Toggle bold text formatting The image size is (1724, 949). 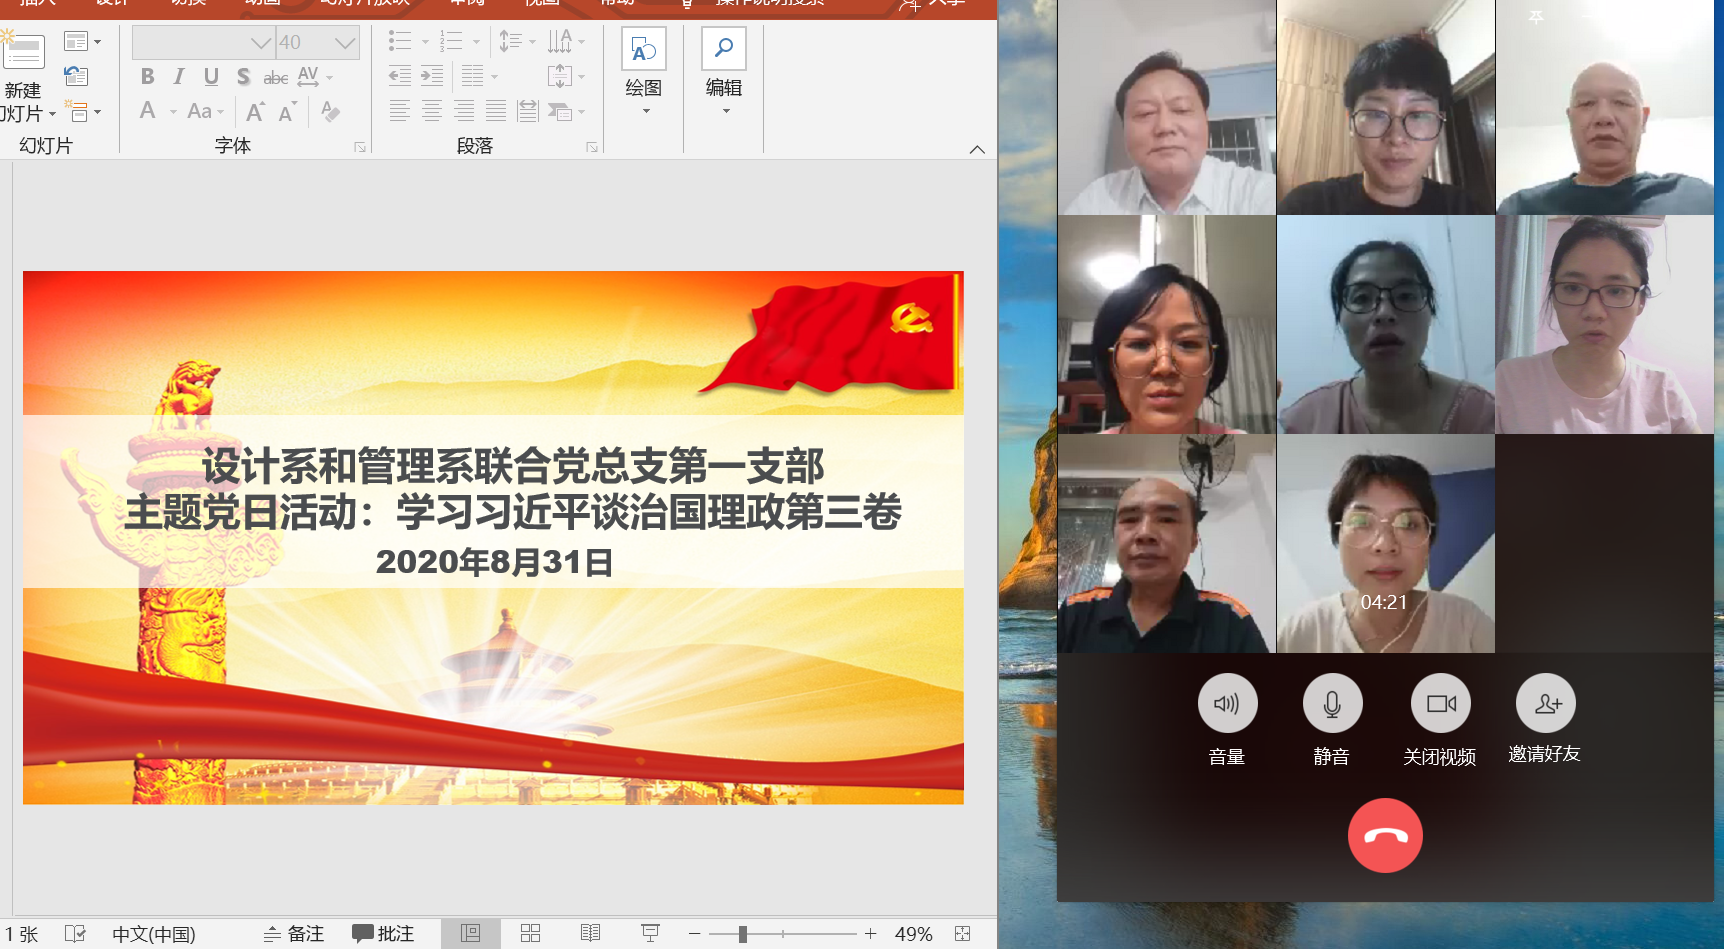pos(148,76)
